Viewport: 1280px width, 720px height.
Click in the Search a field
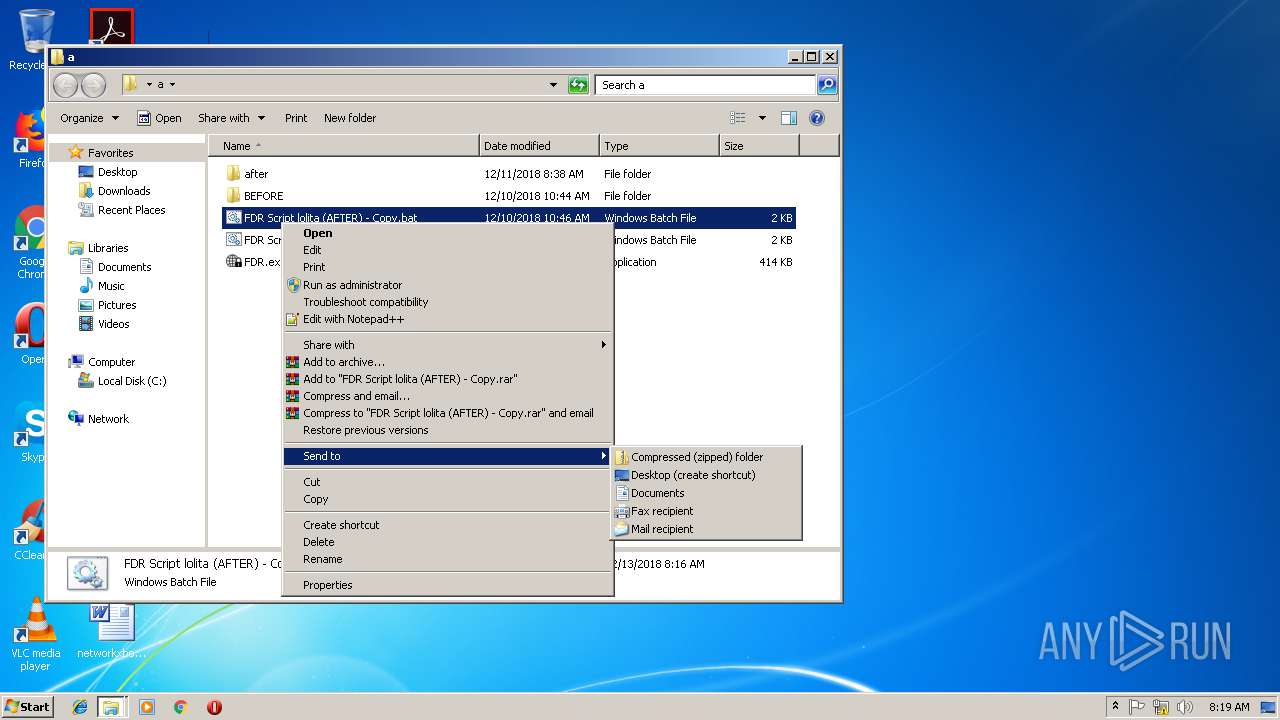[x=706, y=85]
